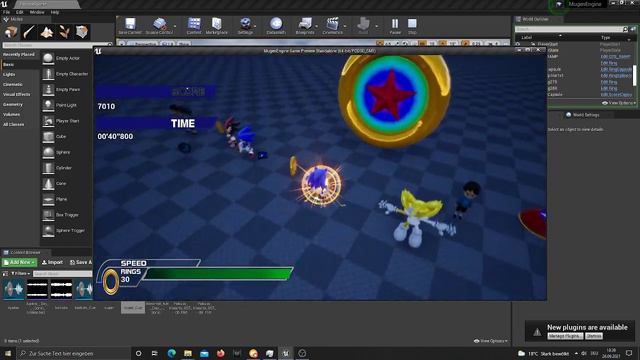Open Content Browser View Options

point(491,341)
